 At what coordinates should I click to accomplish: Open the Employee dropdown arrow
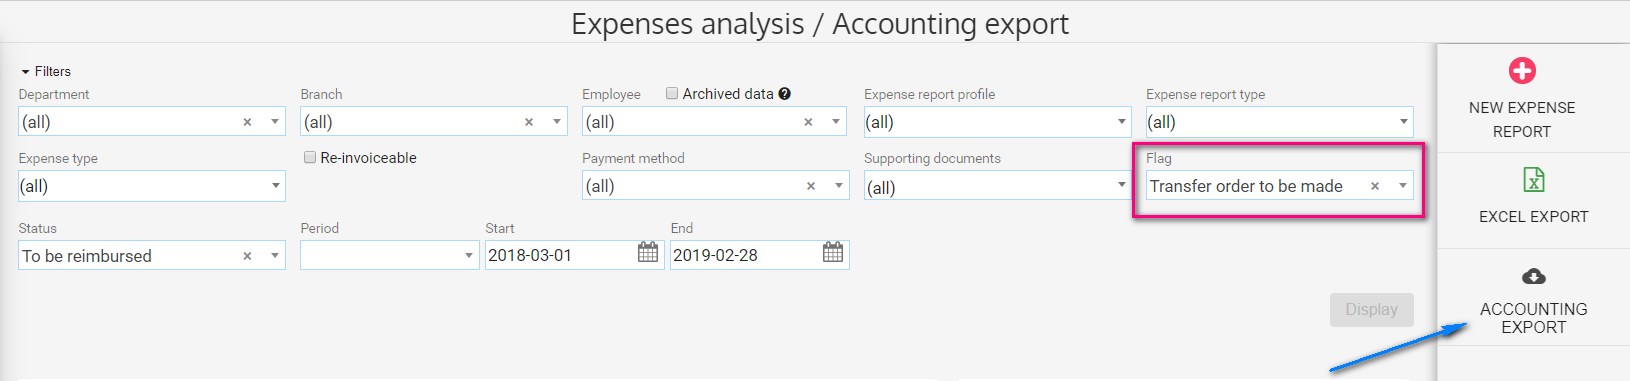tap(836, 122)
